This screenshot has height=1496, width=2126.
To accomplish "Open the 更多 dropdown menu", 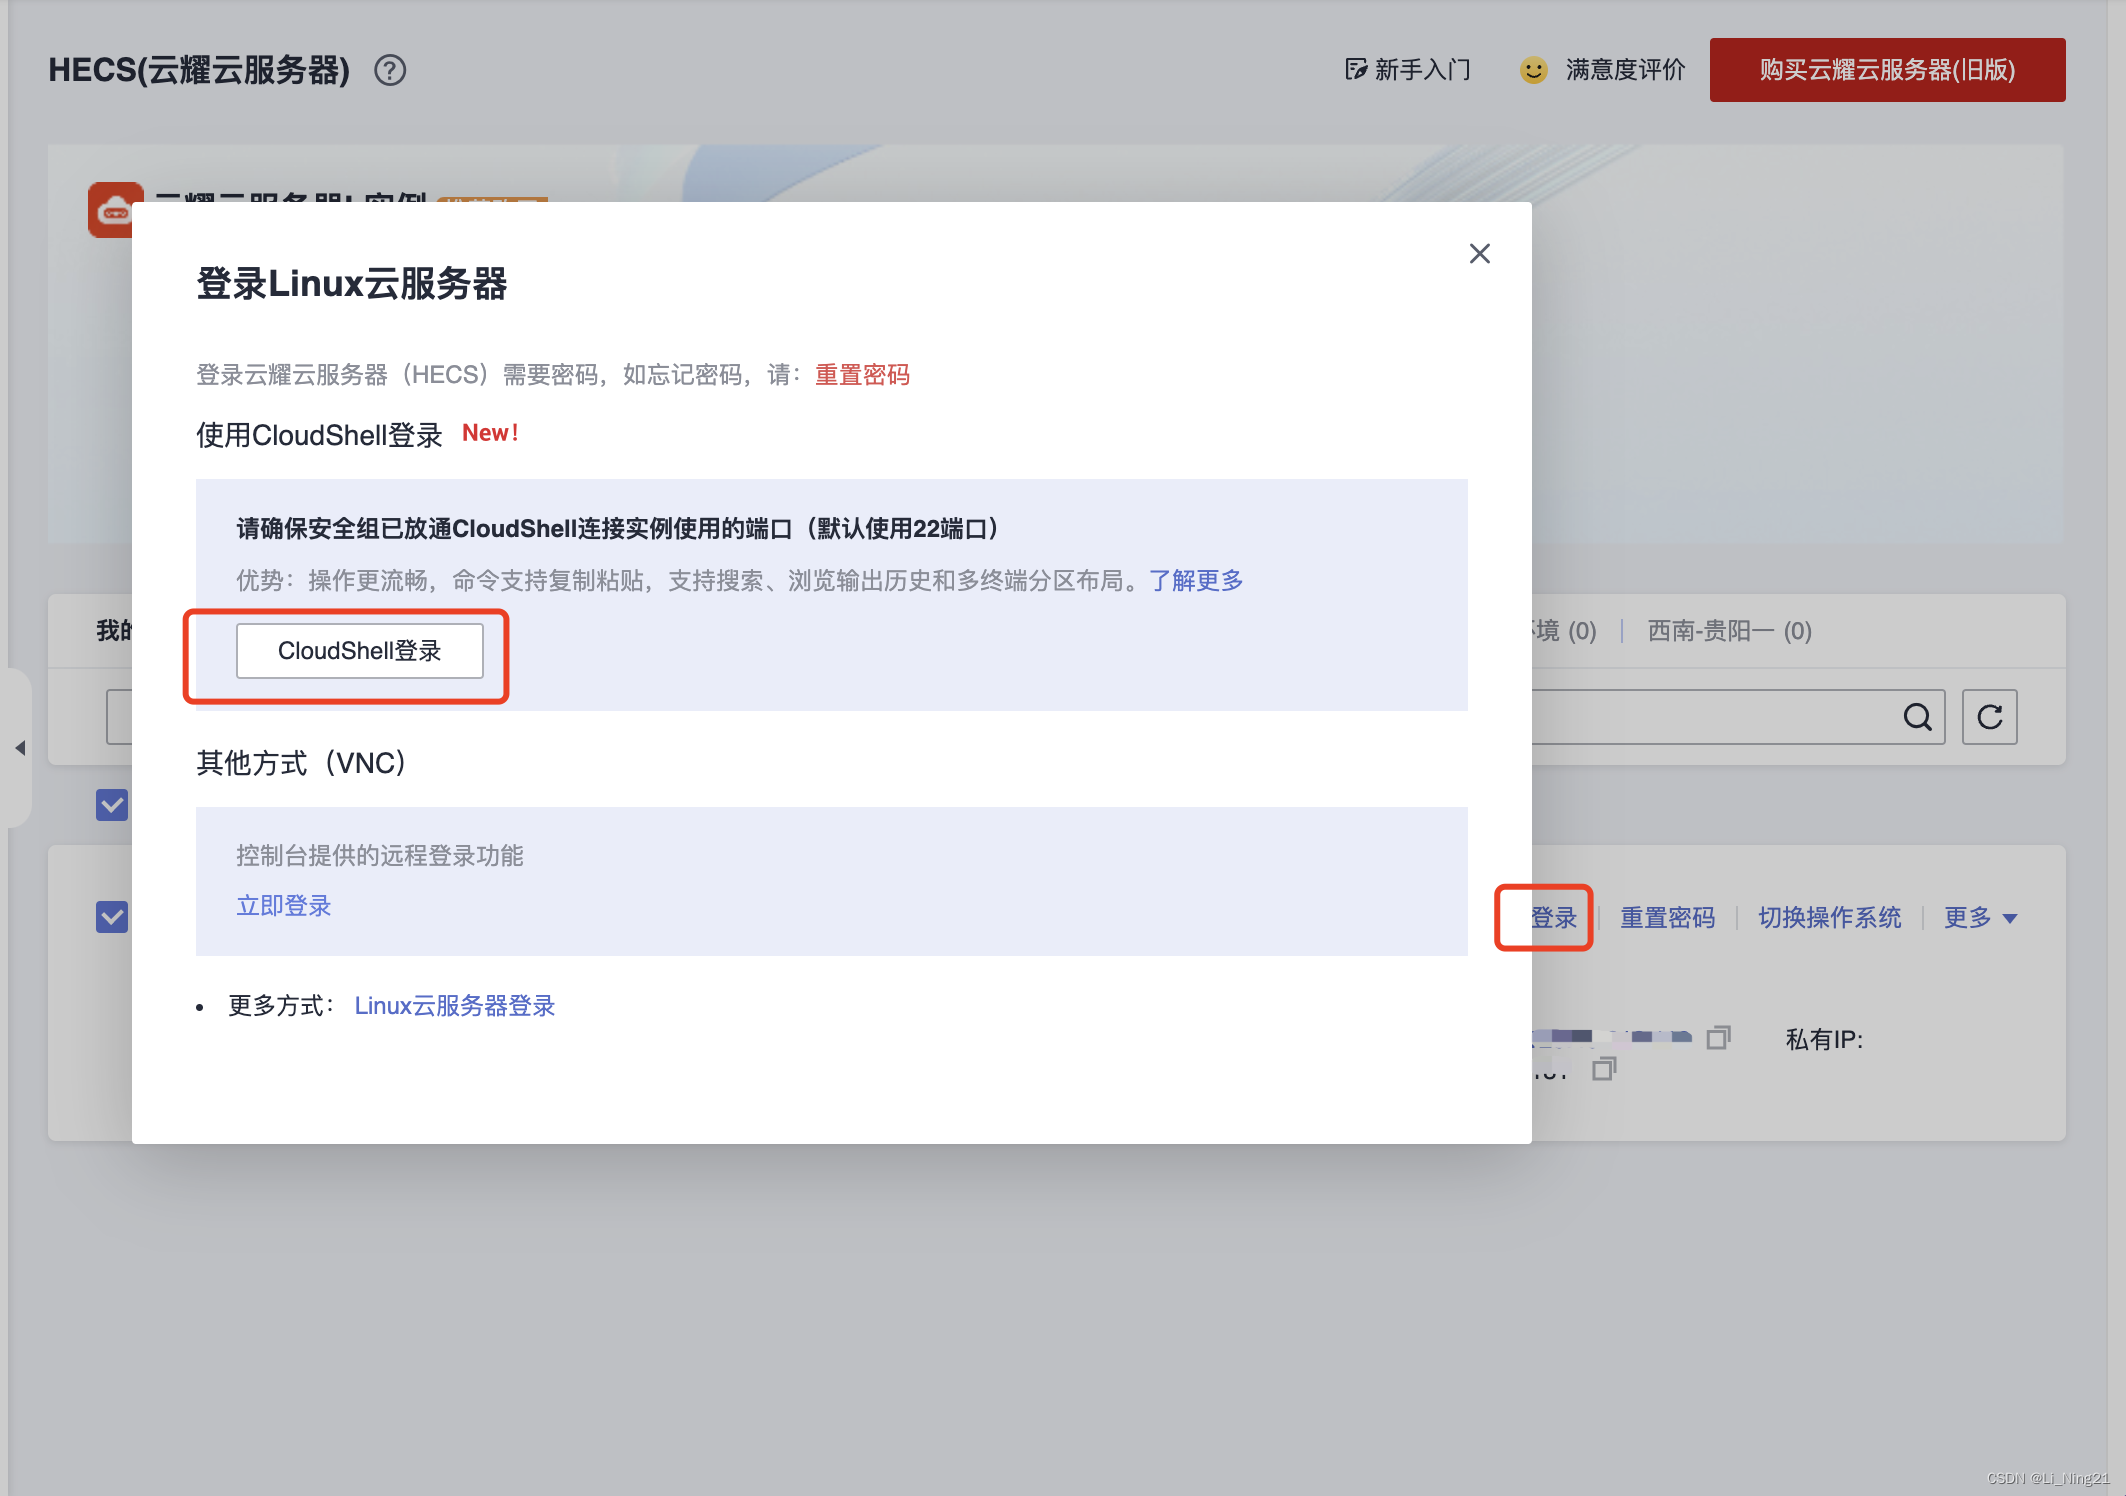I will pos(1979,917).
